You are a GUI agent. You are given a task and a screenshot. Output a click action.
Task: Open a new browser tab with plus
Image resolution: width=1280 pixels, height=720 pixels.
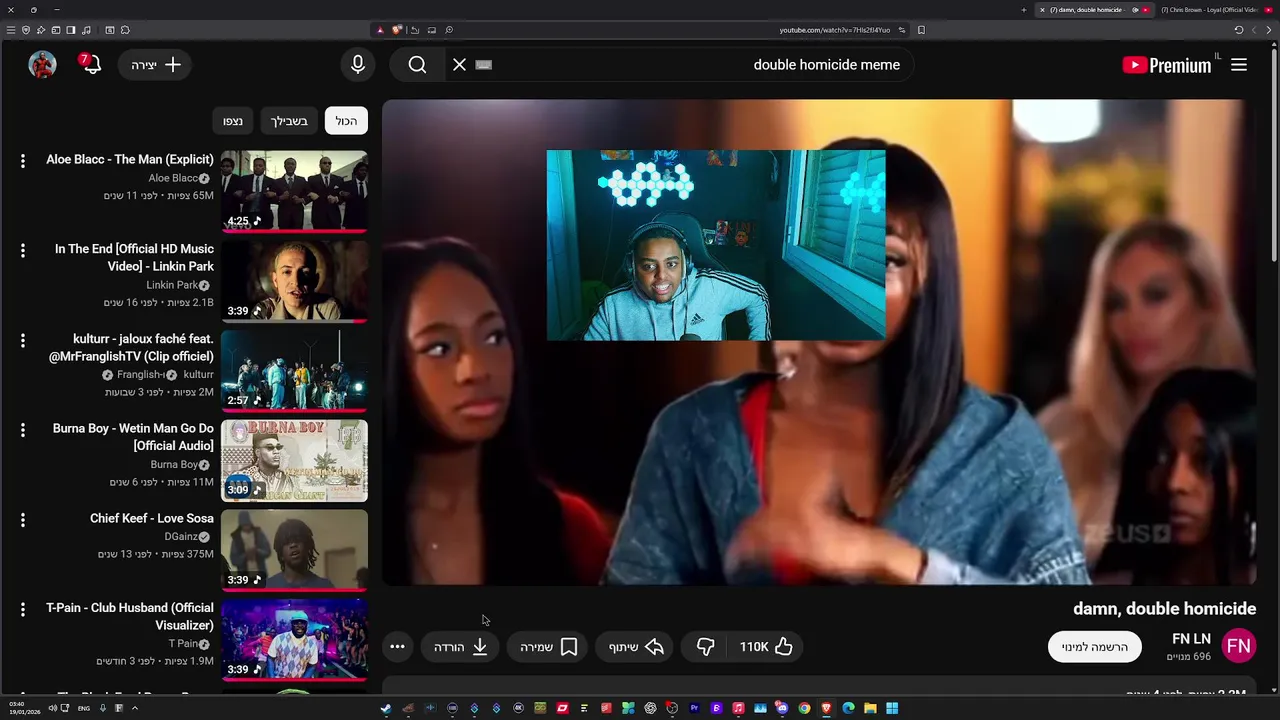[x=1024, y=10]
